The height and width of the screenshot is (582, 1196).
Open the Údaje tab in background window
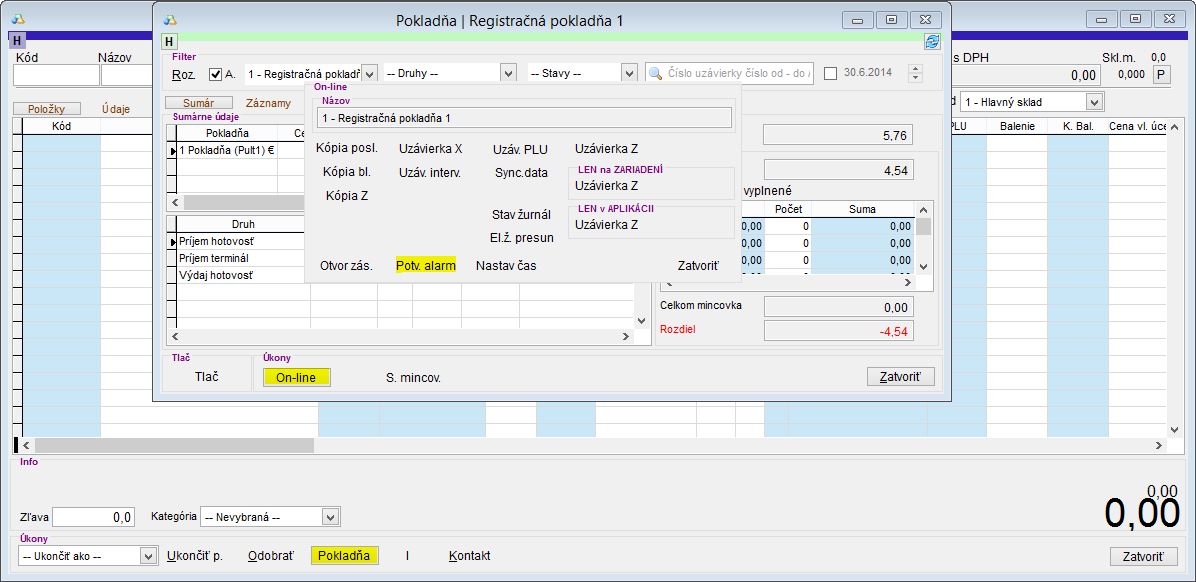click(116, 109)
